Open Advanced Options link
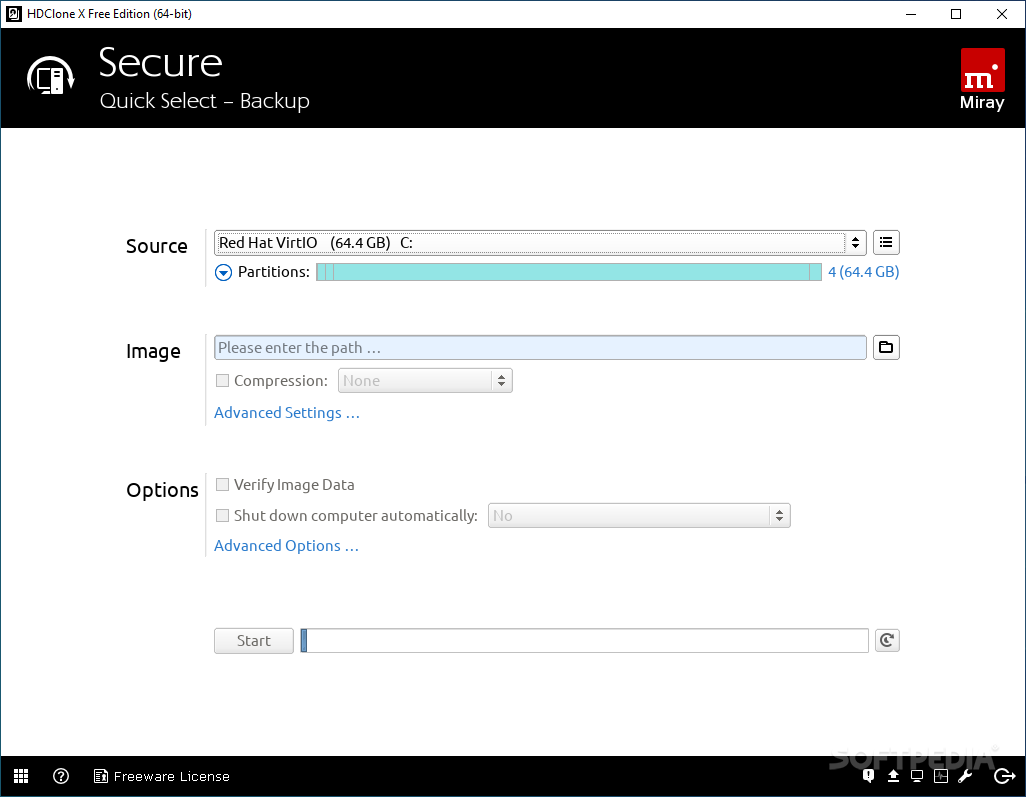The height and width of the screenshot is (797, 1026). (x=286, y=546)
